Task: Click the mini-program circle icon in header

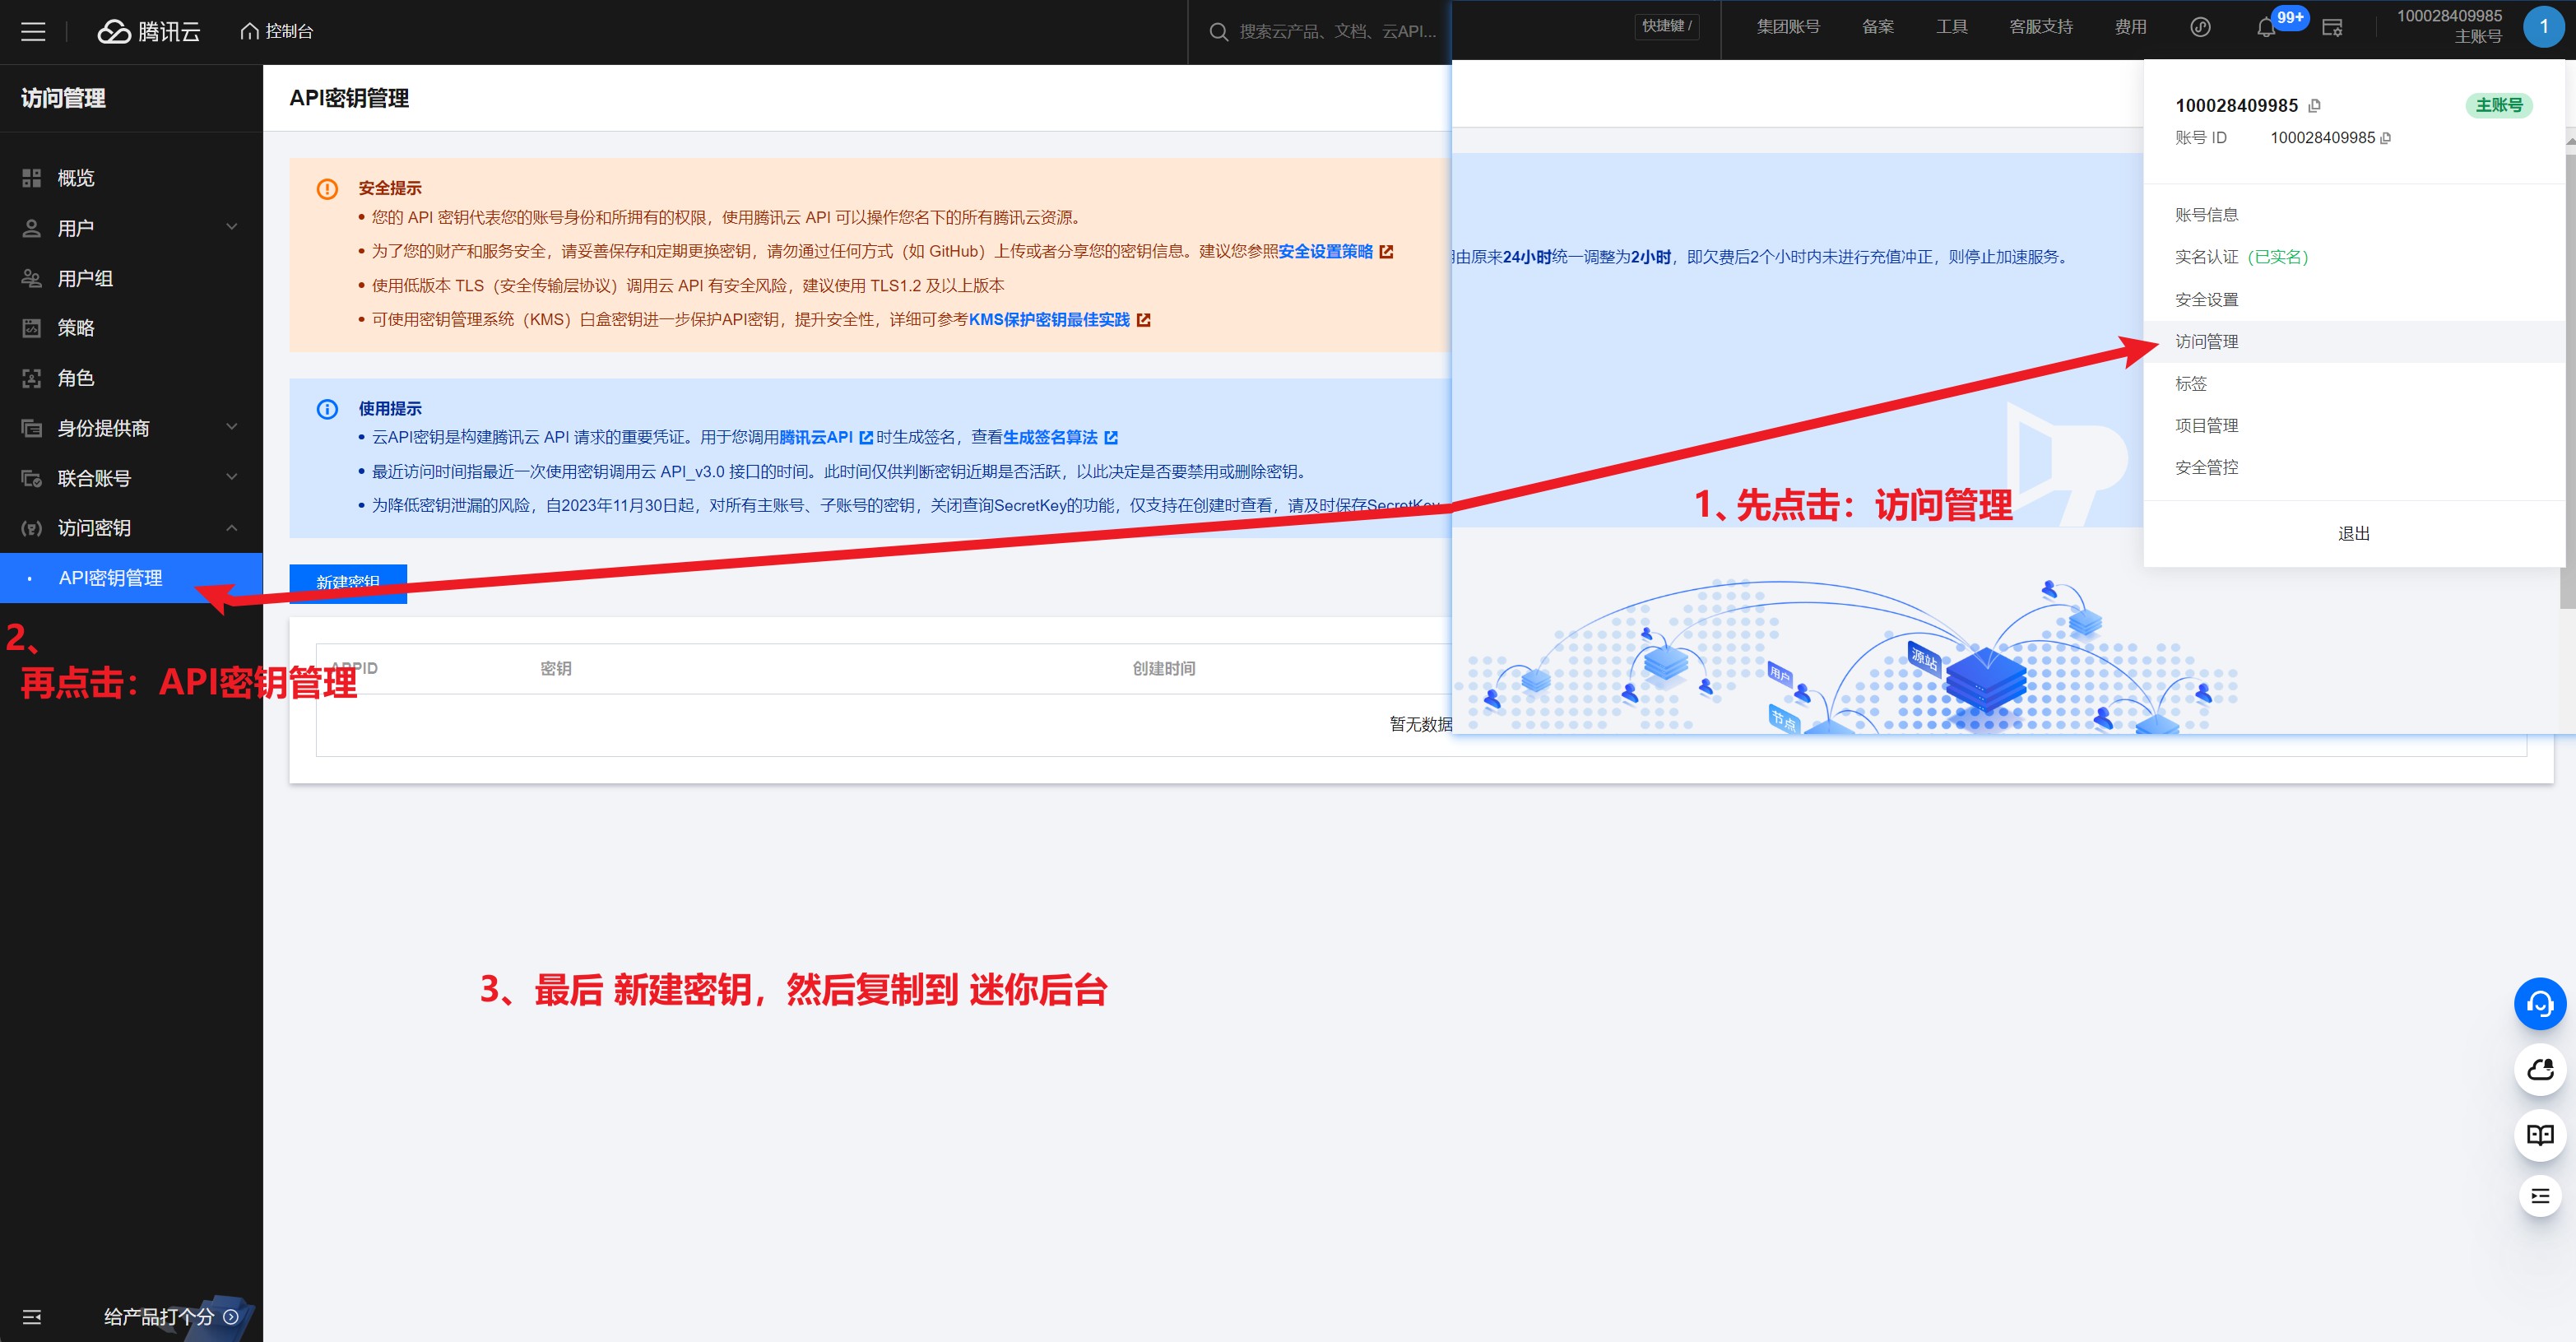Action: [2200, 27]
